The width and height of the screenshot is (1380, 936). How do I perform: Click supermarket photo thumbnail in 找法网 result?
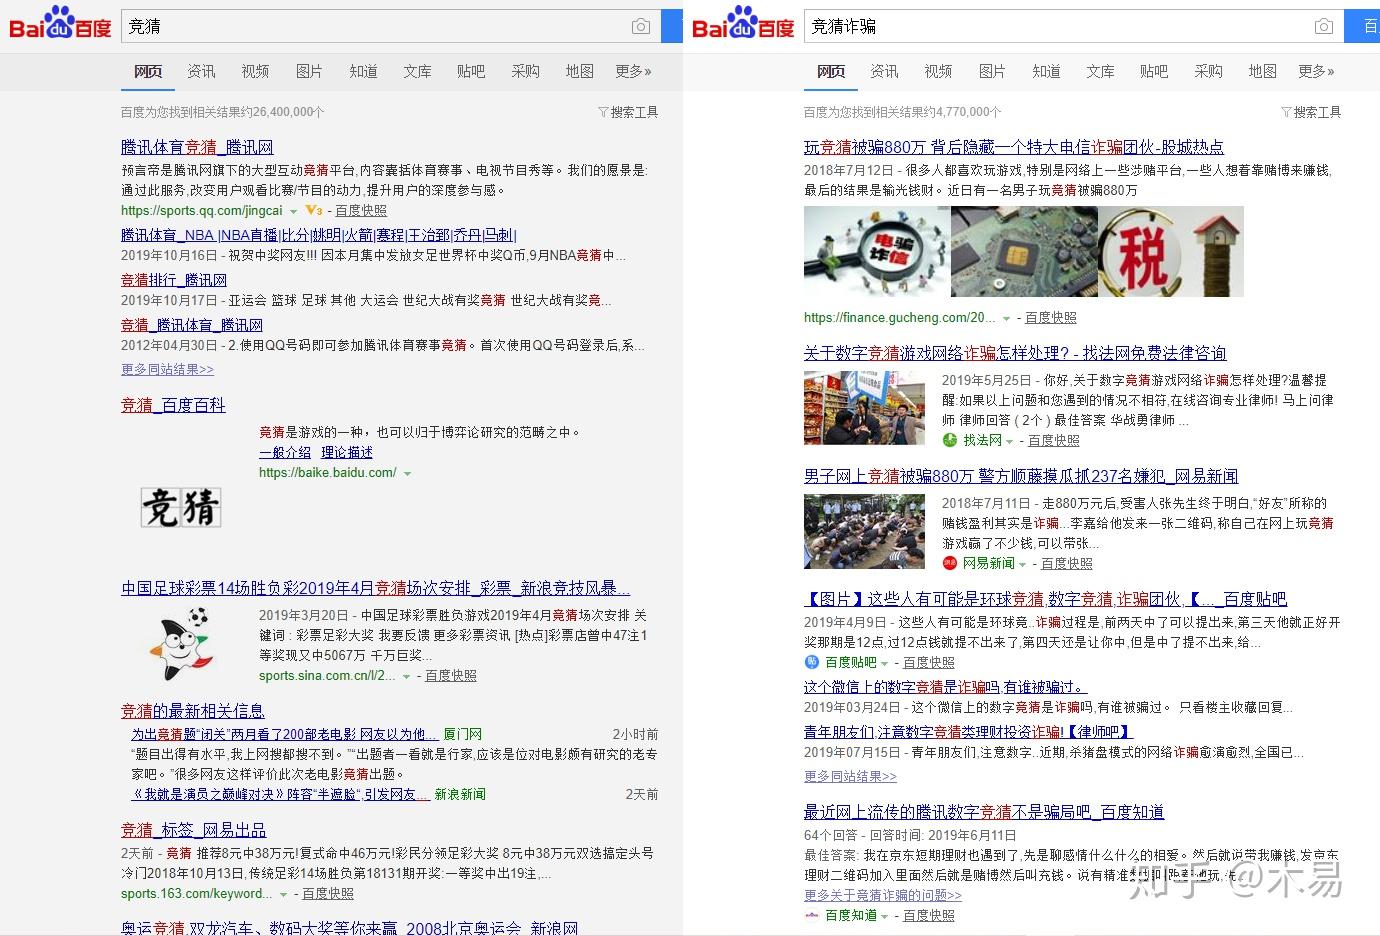click(x=865, y=408)
